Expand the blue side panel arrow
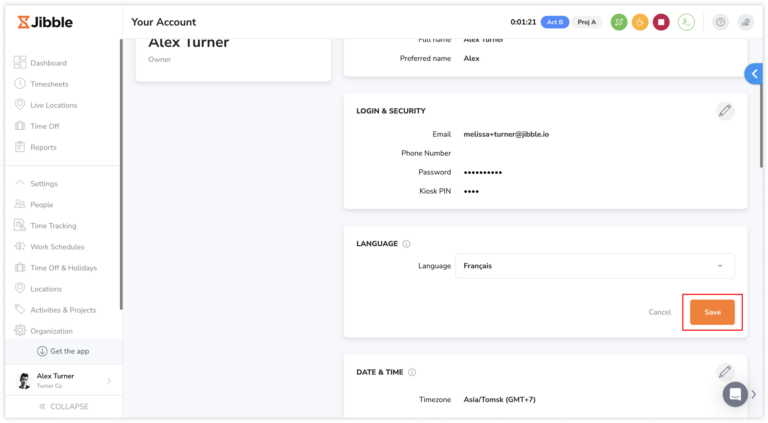Viewport: 768px width, 423px height. [x=754, y=74]
